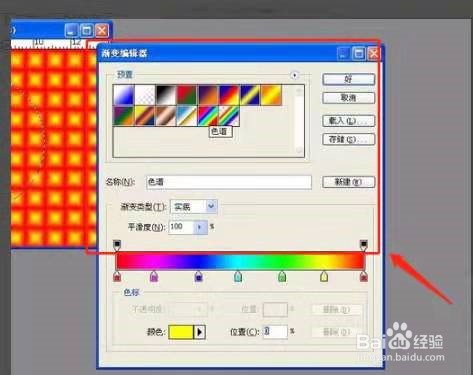Select the left opacity stop above gradient bar
This screenshot has width=473, height=375.
pos(117,245)
